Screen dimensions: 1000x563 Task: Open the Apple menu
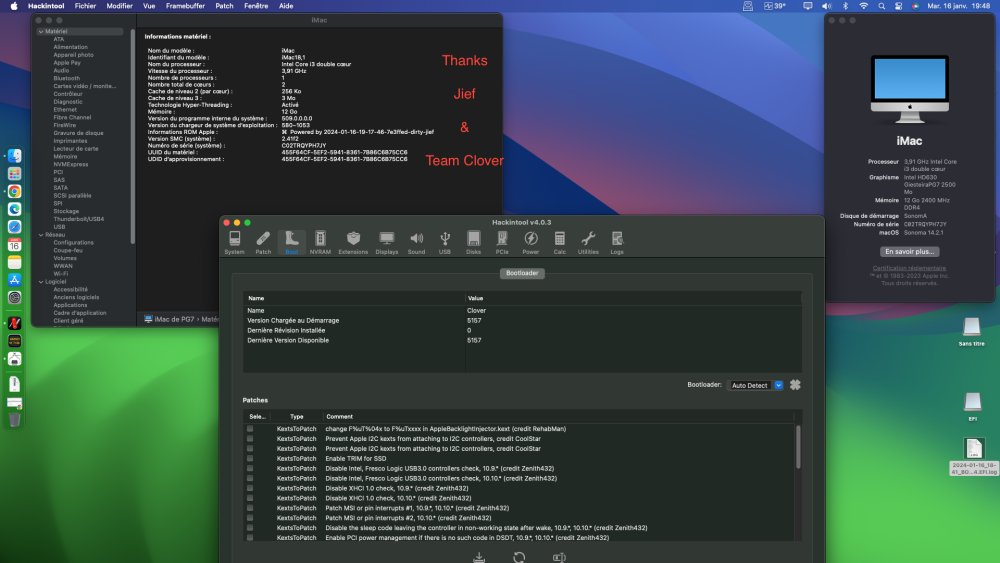[14, 6]
